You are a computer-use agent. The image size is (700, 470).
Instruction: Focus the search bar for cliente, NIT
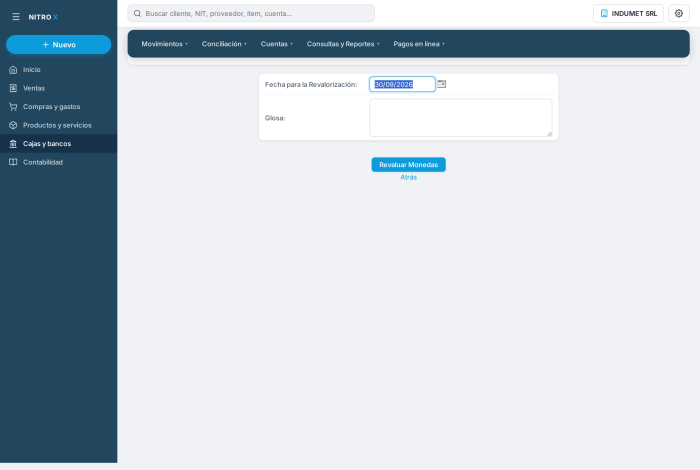251,13
